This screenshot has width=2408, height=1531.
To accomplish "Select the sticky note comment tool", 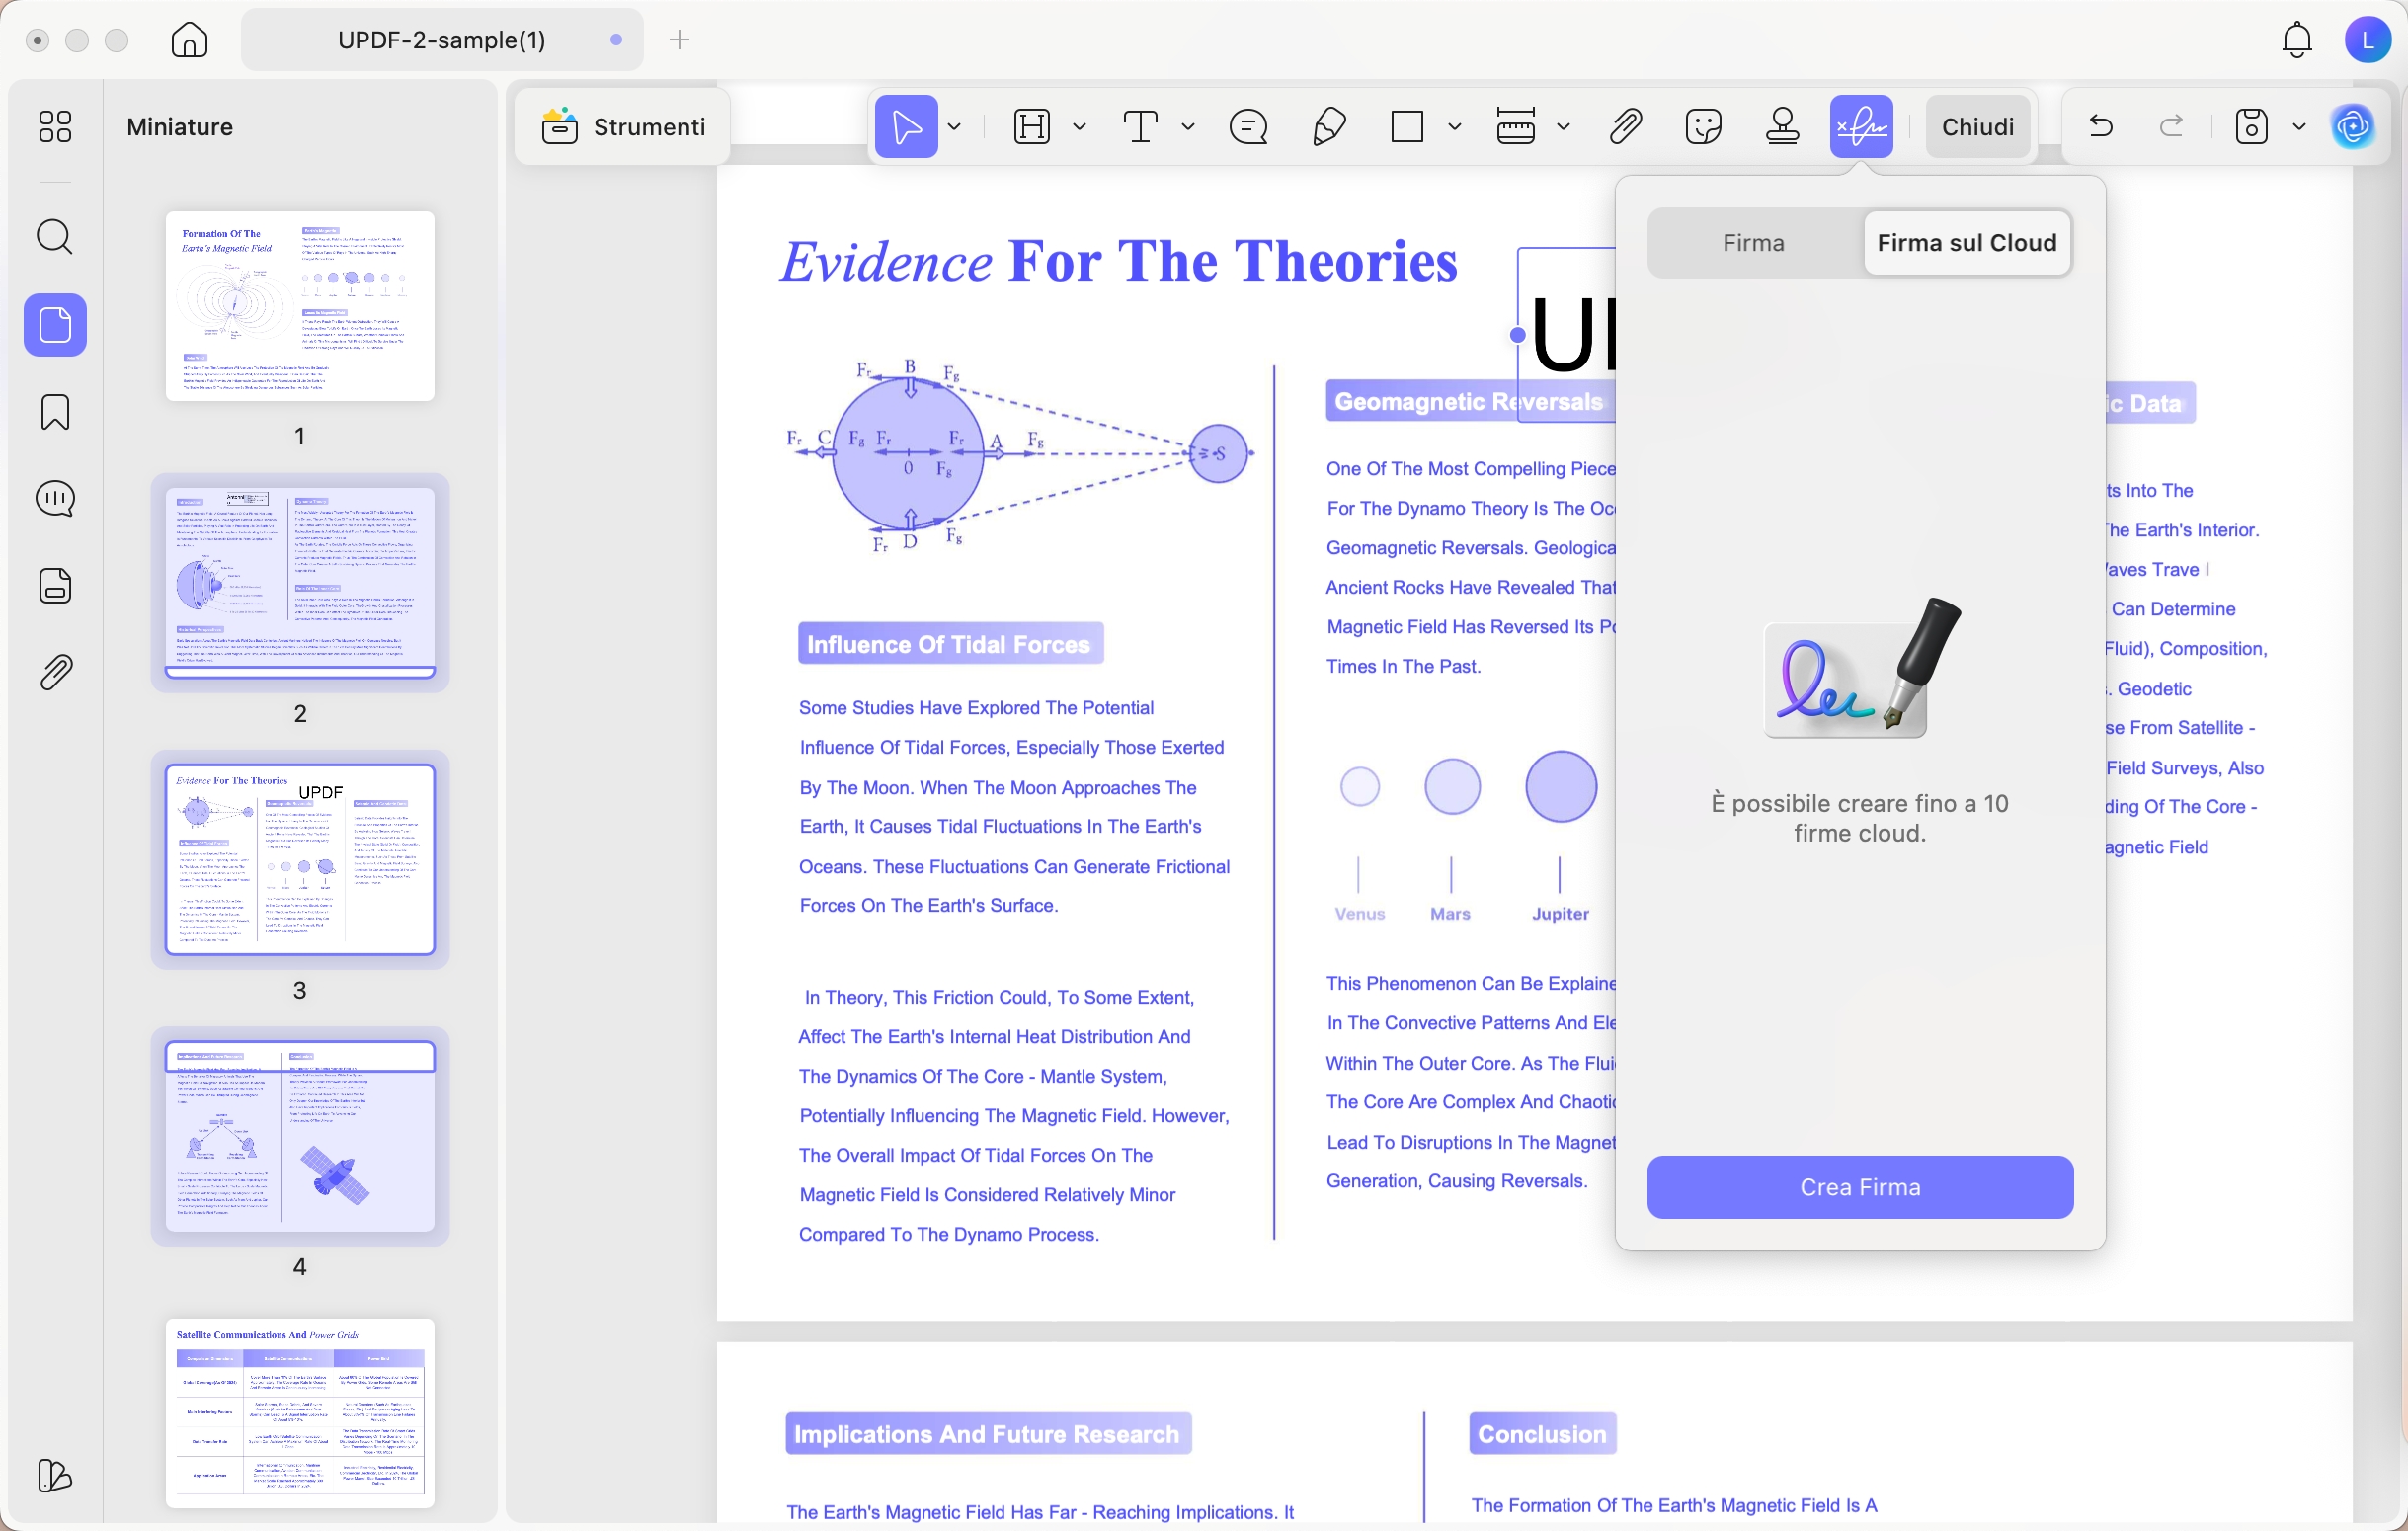I will tap(1249, 127).
